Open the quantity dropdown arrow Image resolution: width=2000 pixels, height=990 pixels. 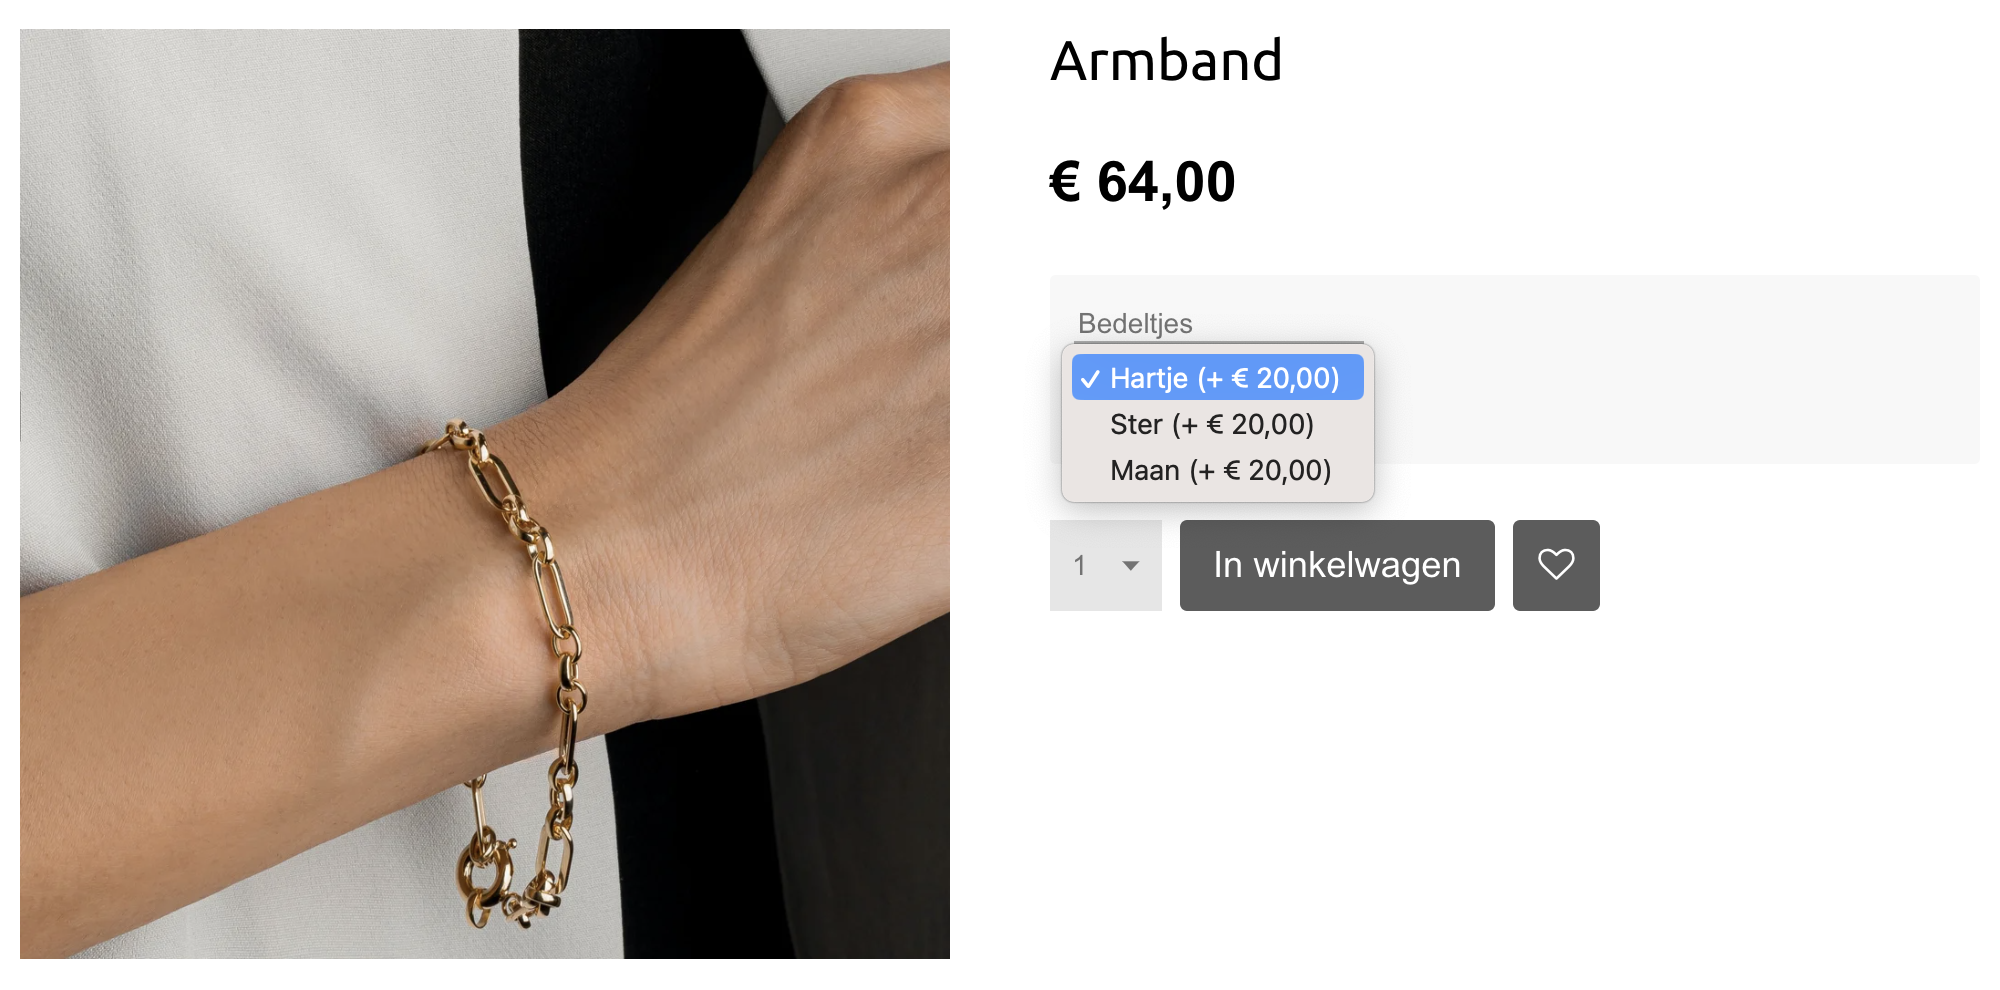pyautogui.click(x=1131, y=566)
